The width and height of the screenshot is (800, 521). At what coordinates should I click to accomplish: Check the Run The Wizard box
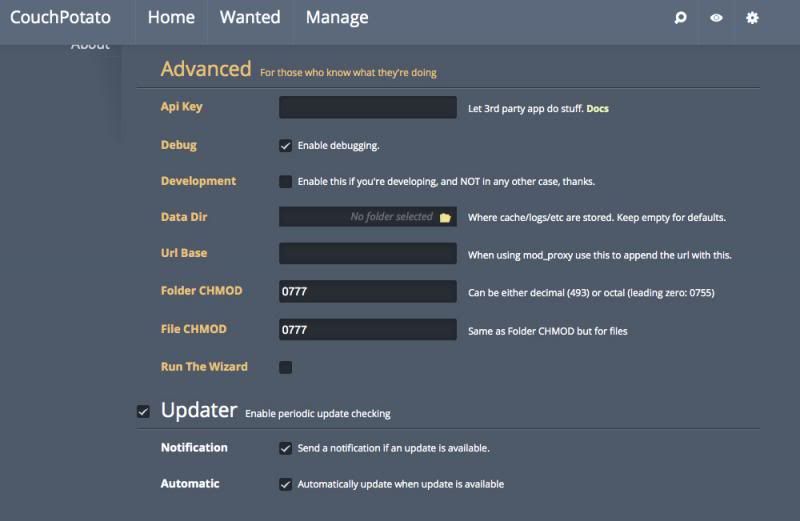[x=286, y=367]
